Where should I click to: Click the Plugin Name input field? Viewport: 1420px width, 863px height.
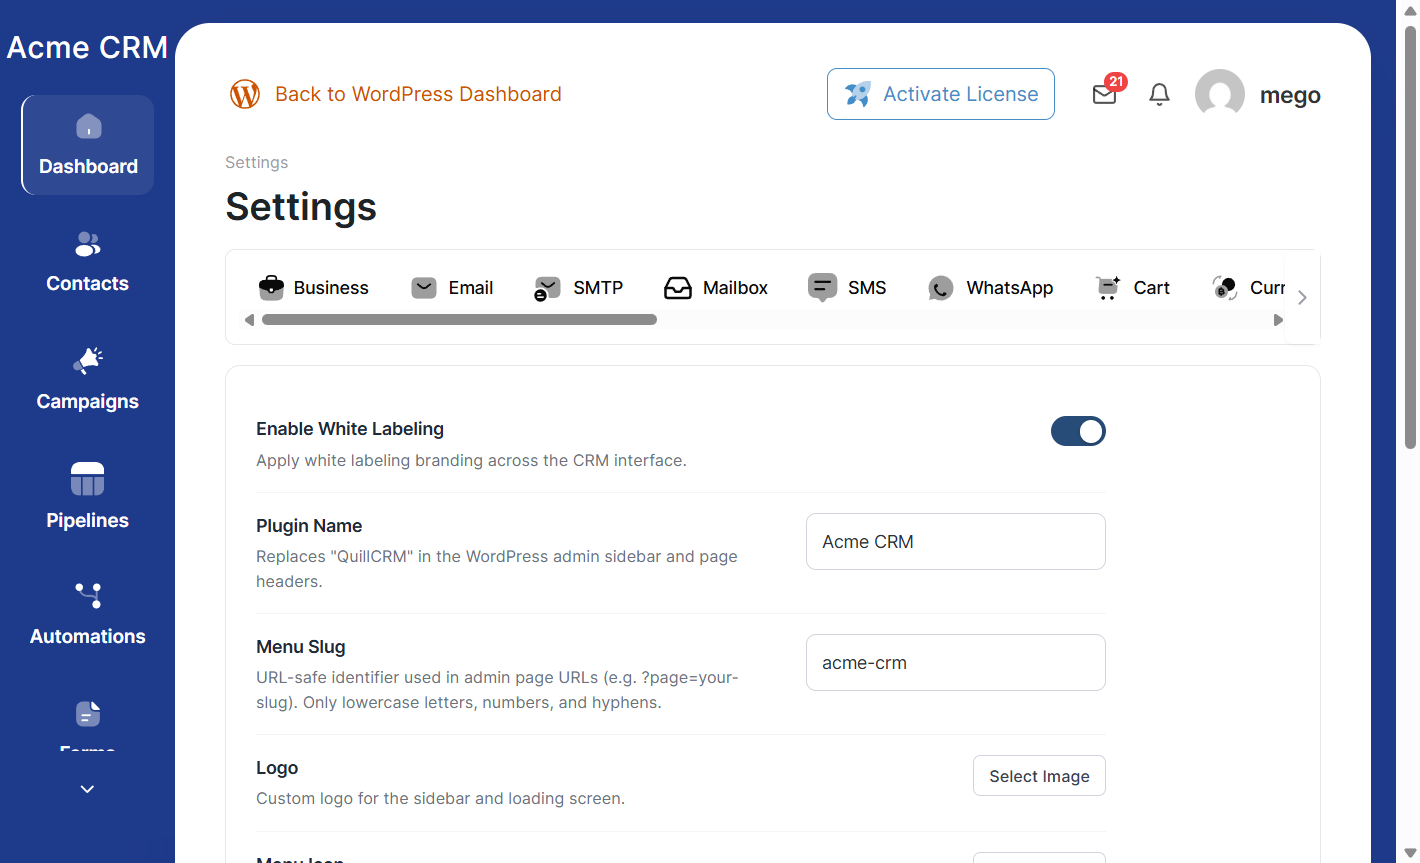point(955,541)
